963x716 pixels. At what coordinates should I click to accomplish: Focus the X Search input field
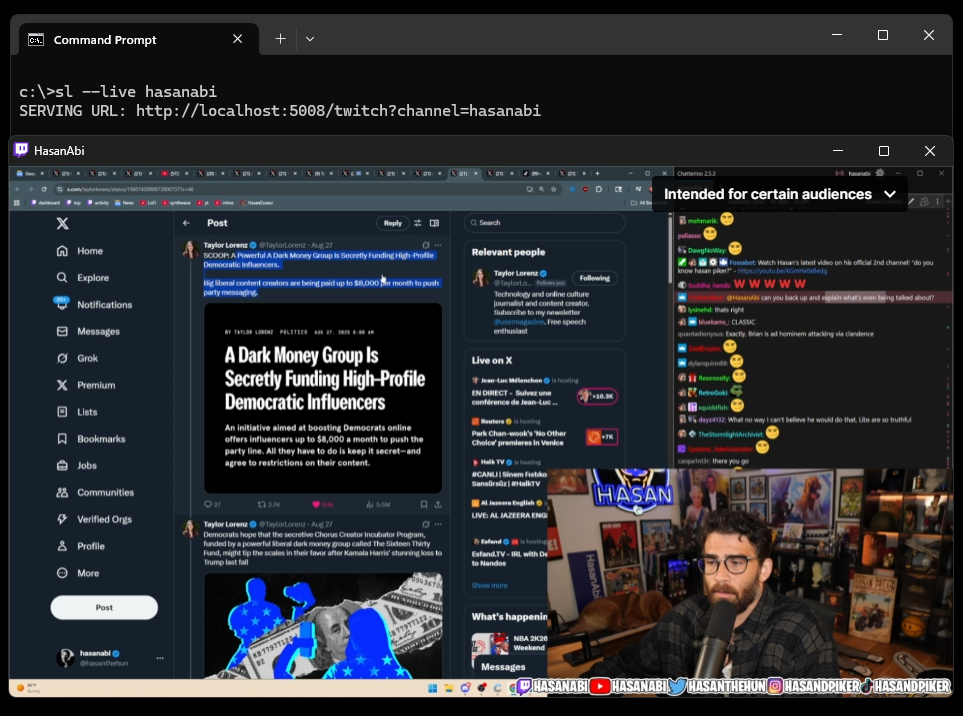click(545, 223)
